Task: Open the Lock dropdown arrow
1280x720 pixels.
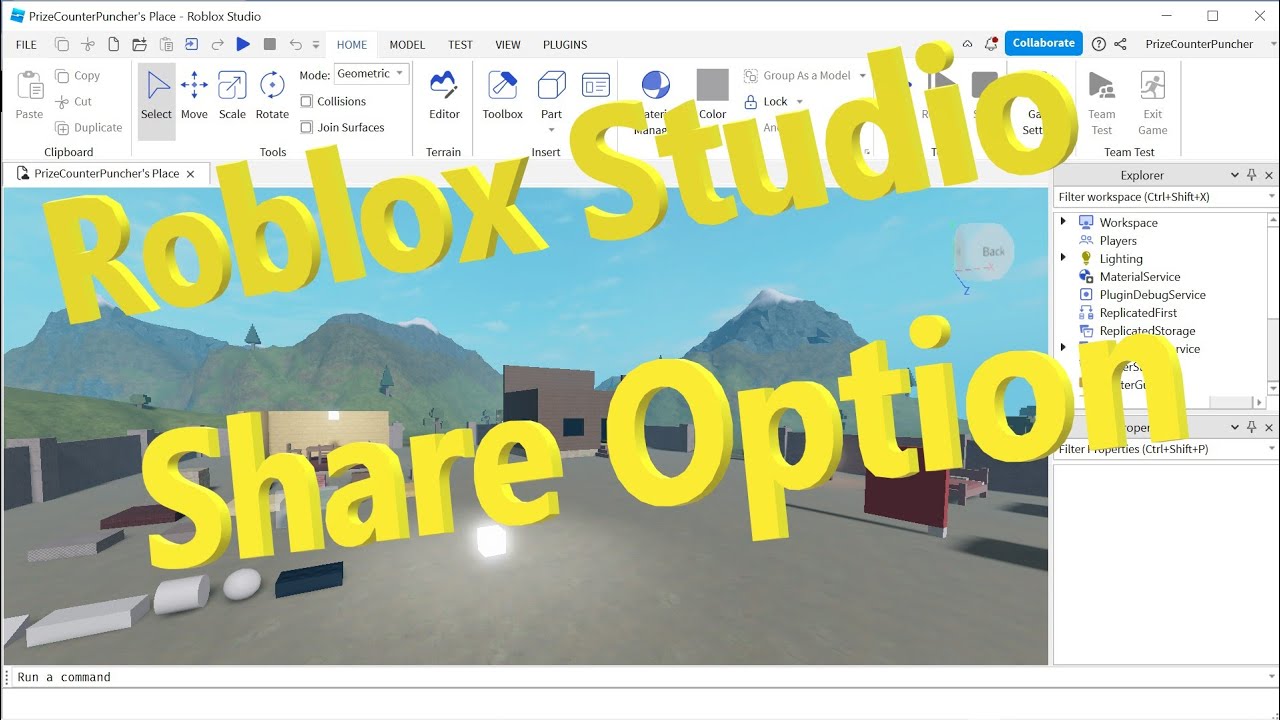Action: (x=799, y=102)
